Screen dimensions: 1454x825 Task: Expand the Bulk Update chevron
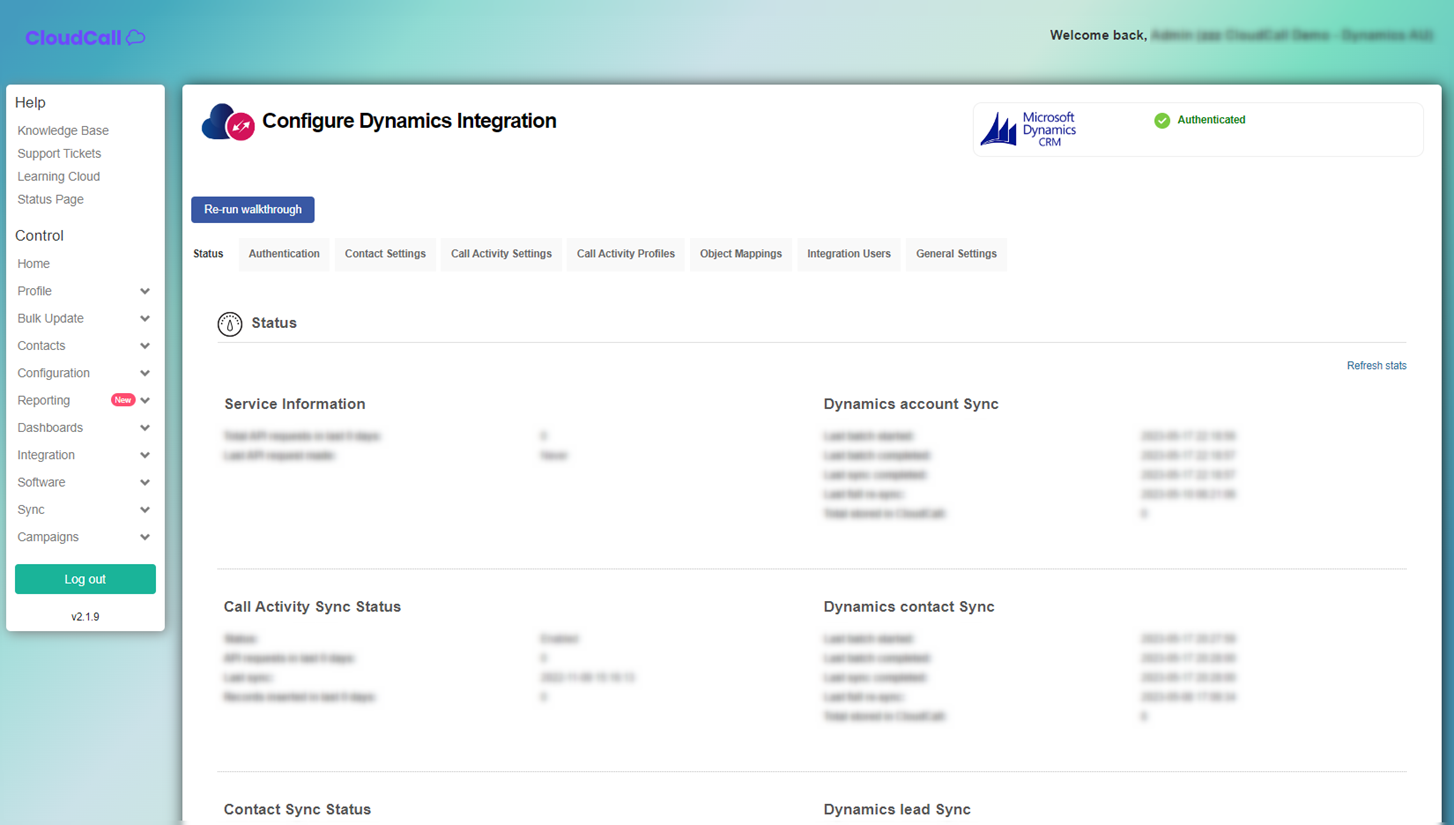145,318
